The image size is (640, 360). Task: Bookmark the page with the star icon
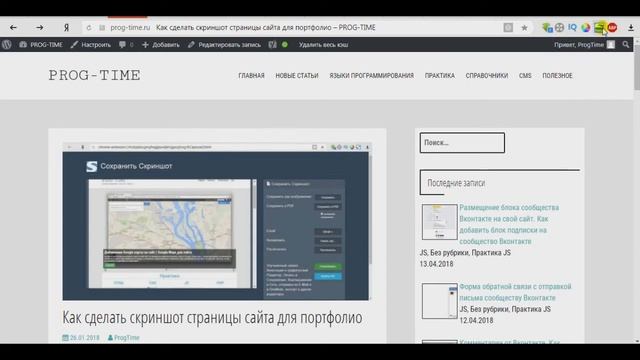tap(524, 28)
